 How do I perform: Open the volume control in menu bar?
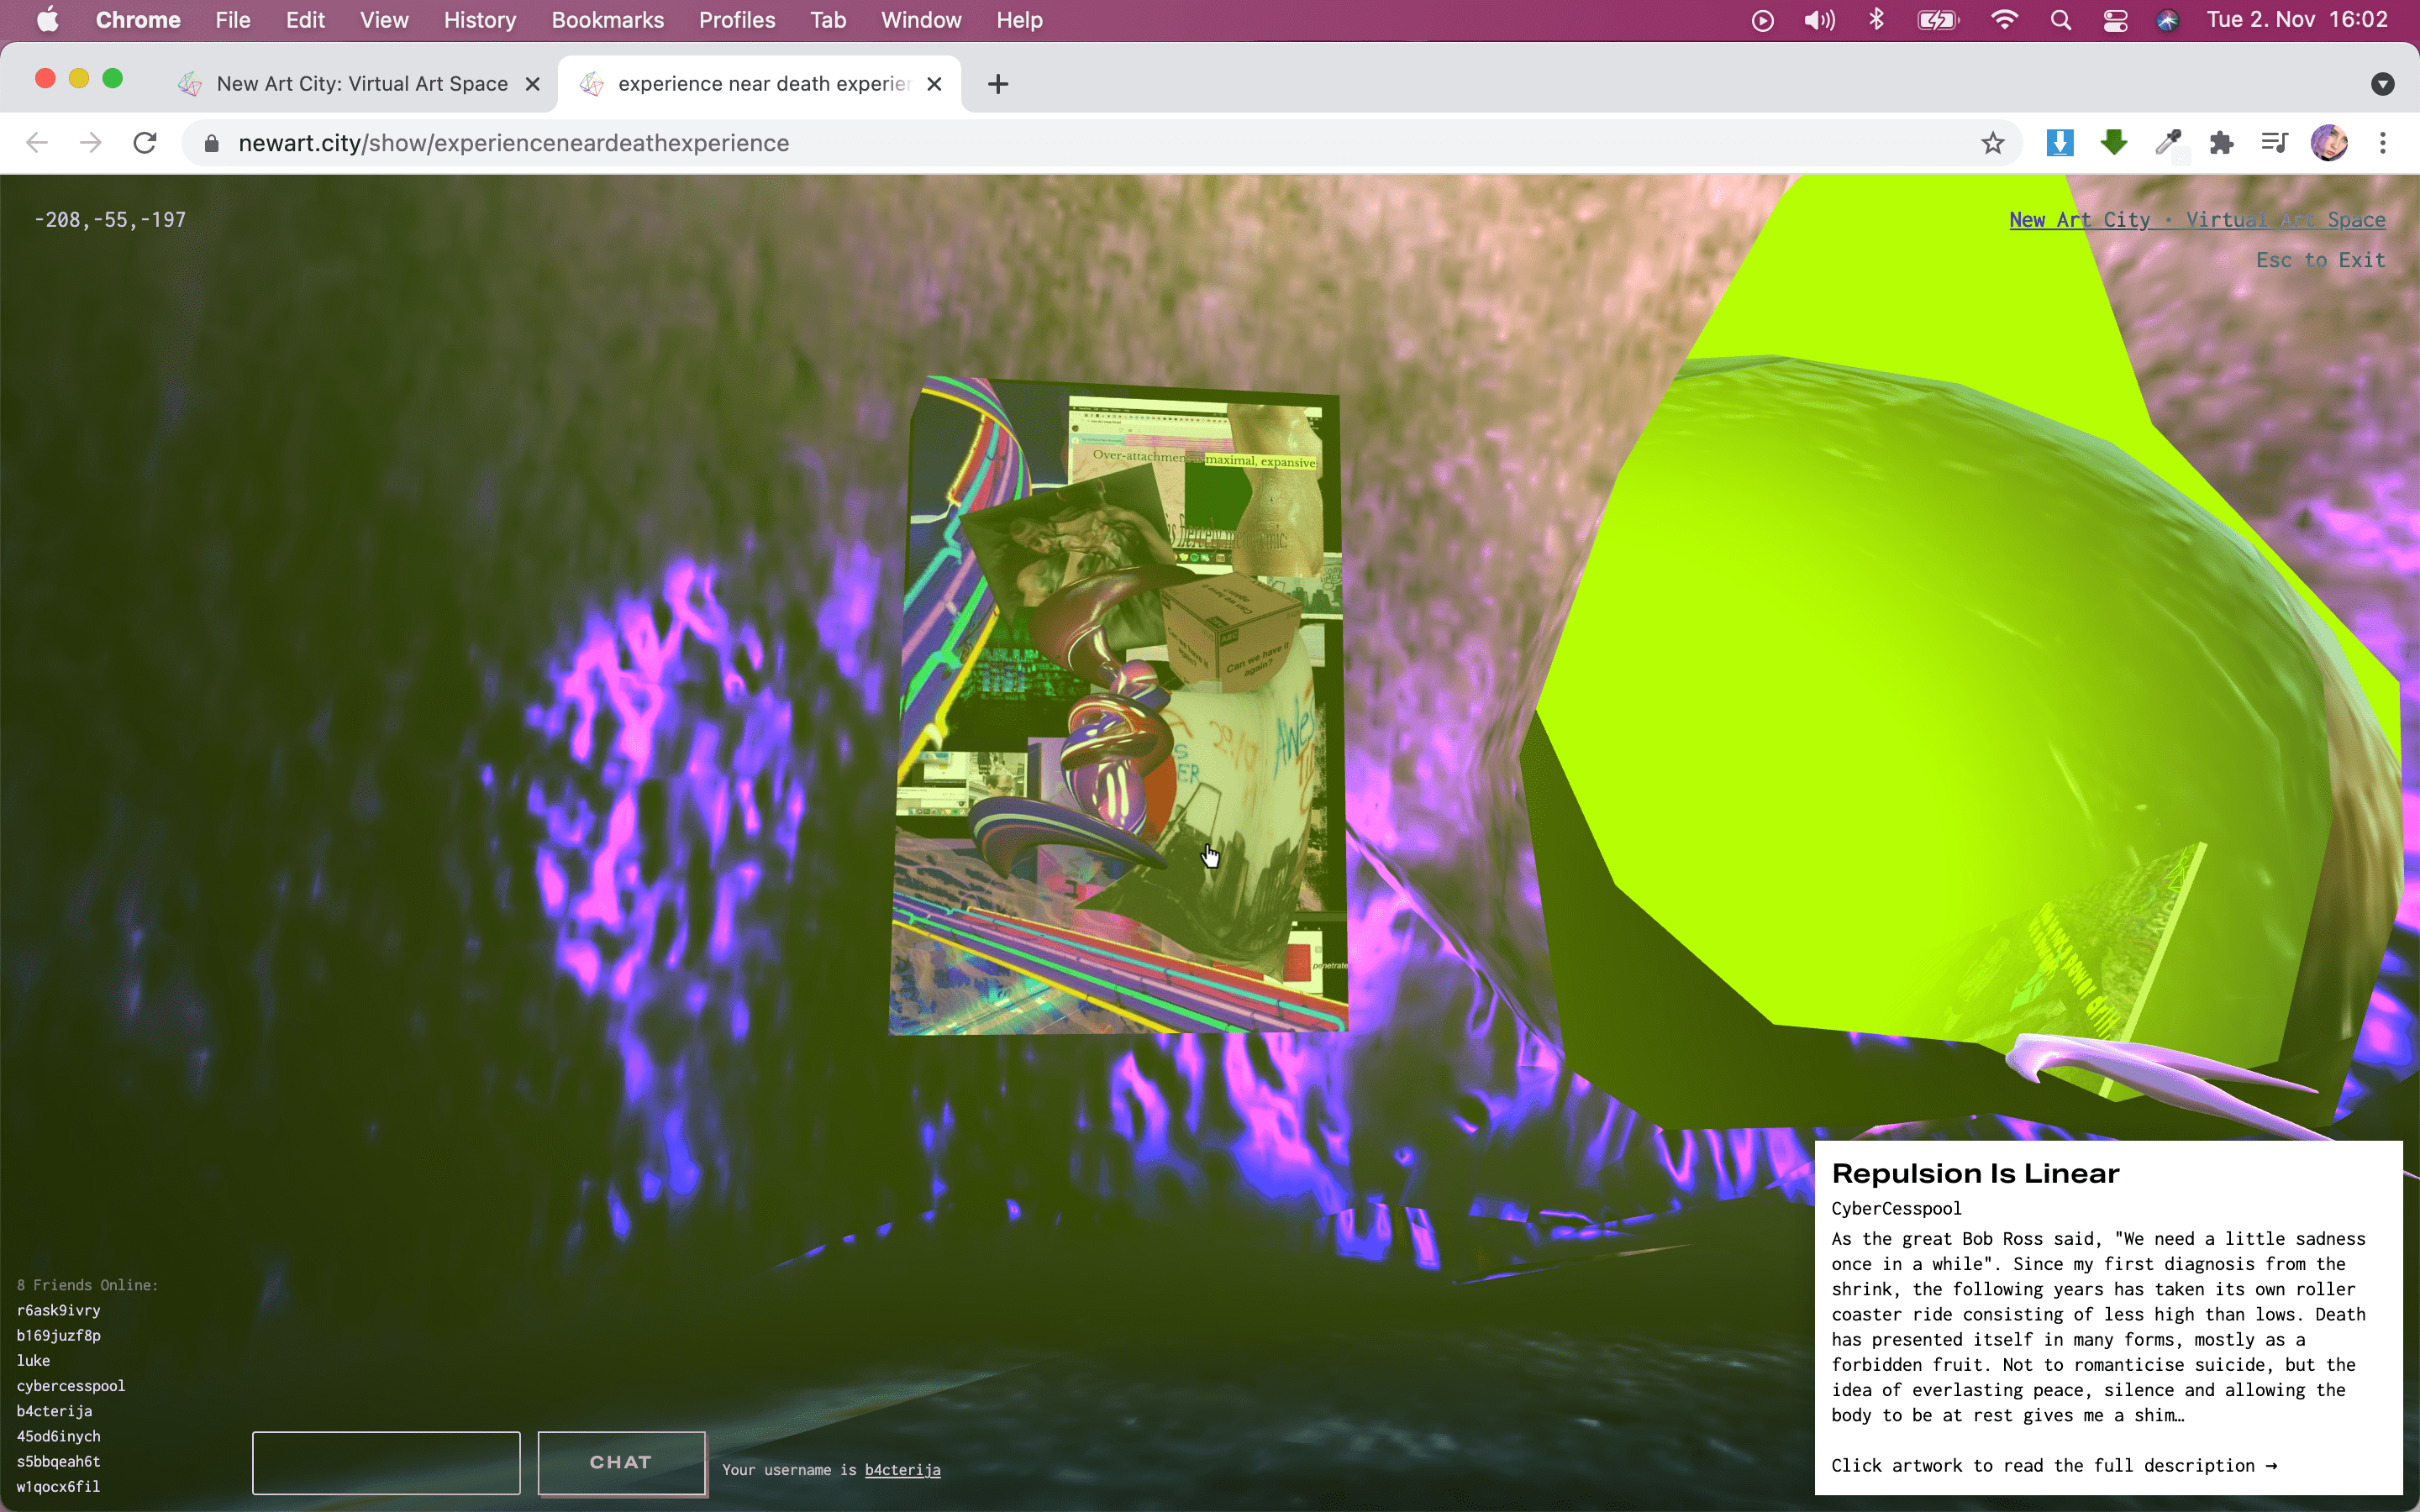point(1819,20)
